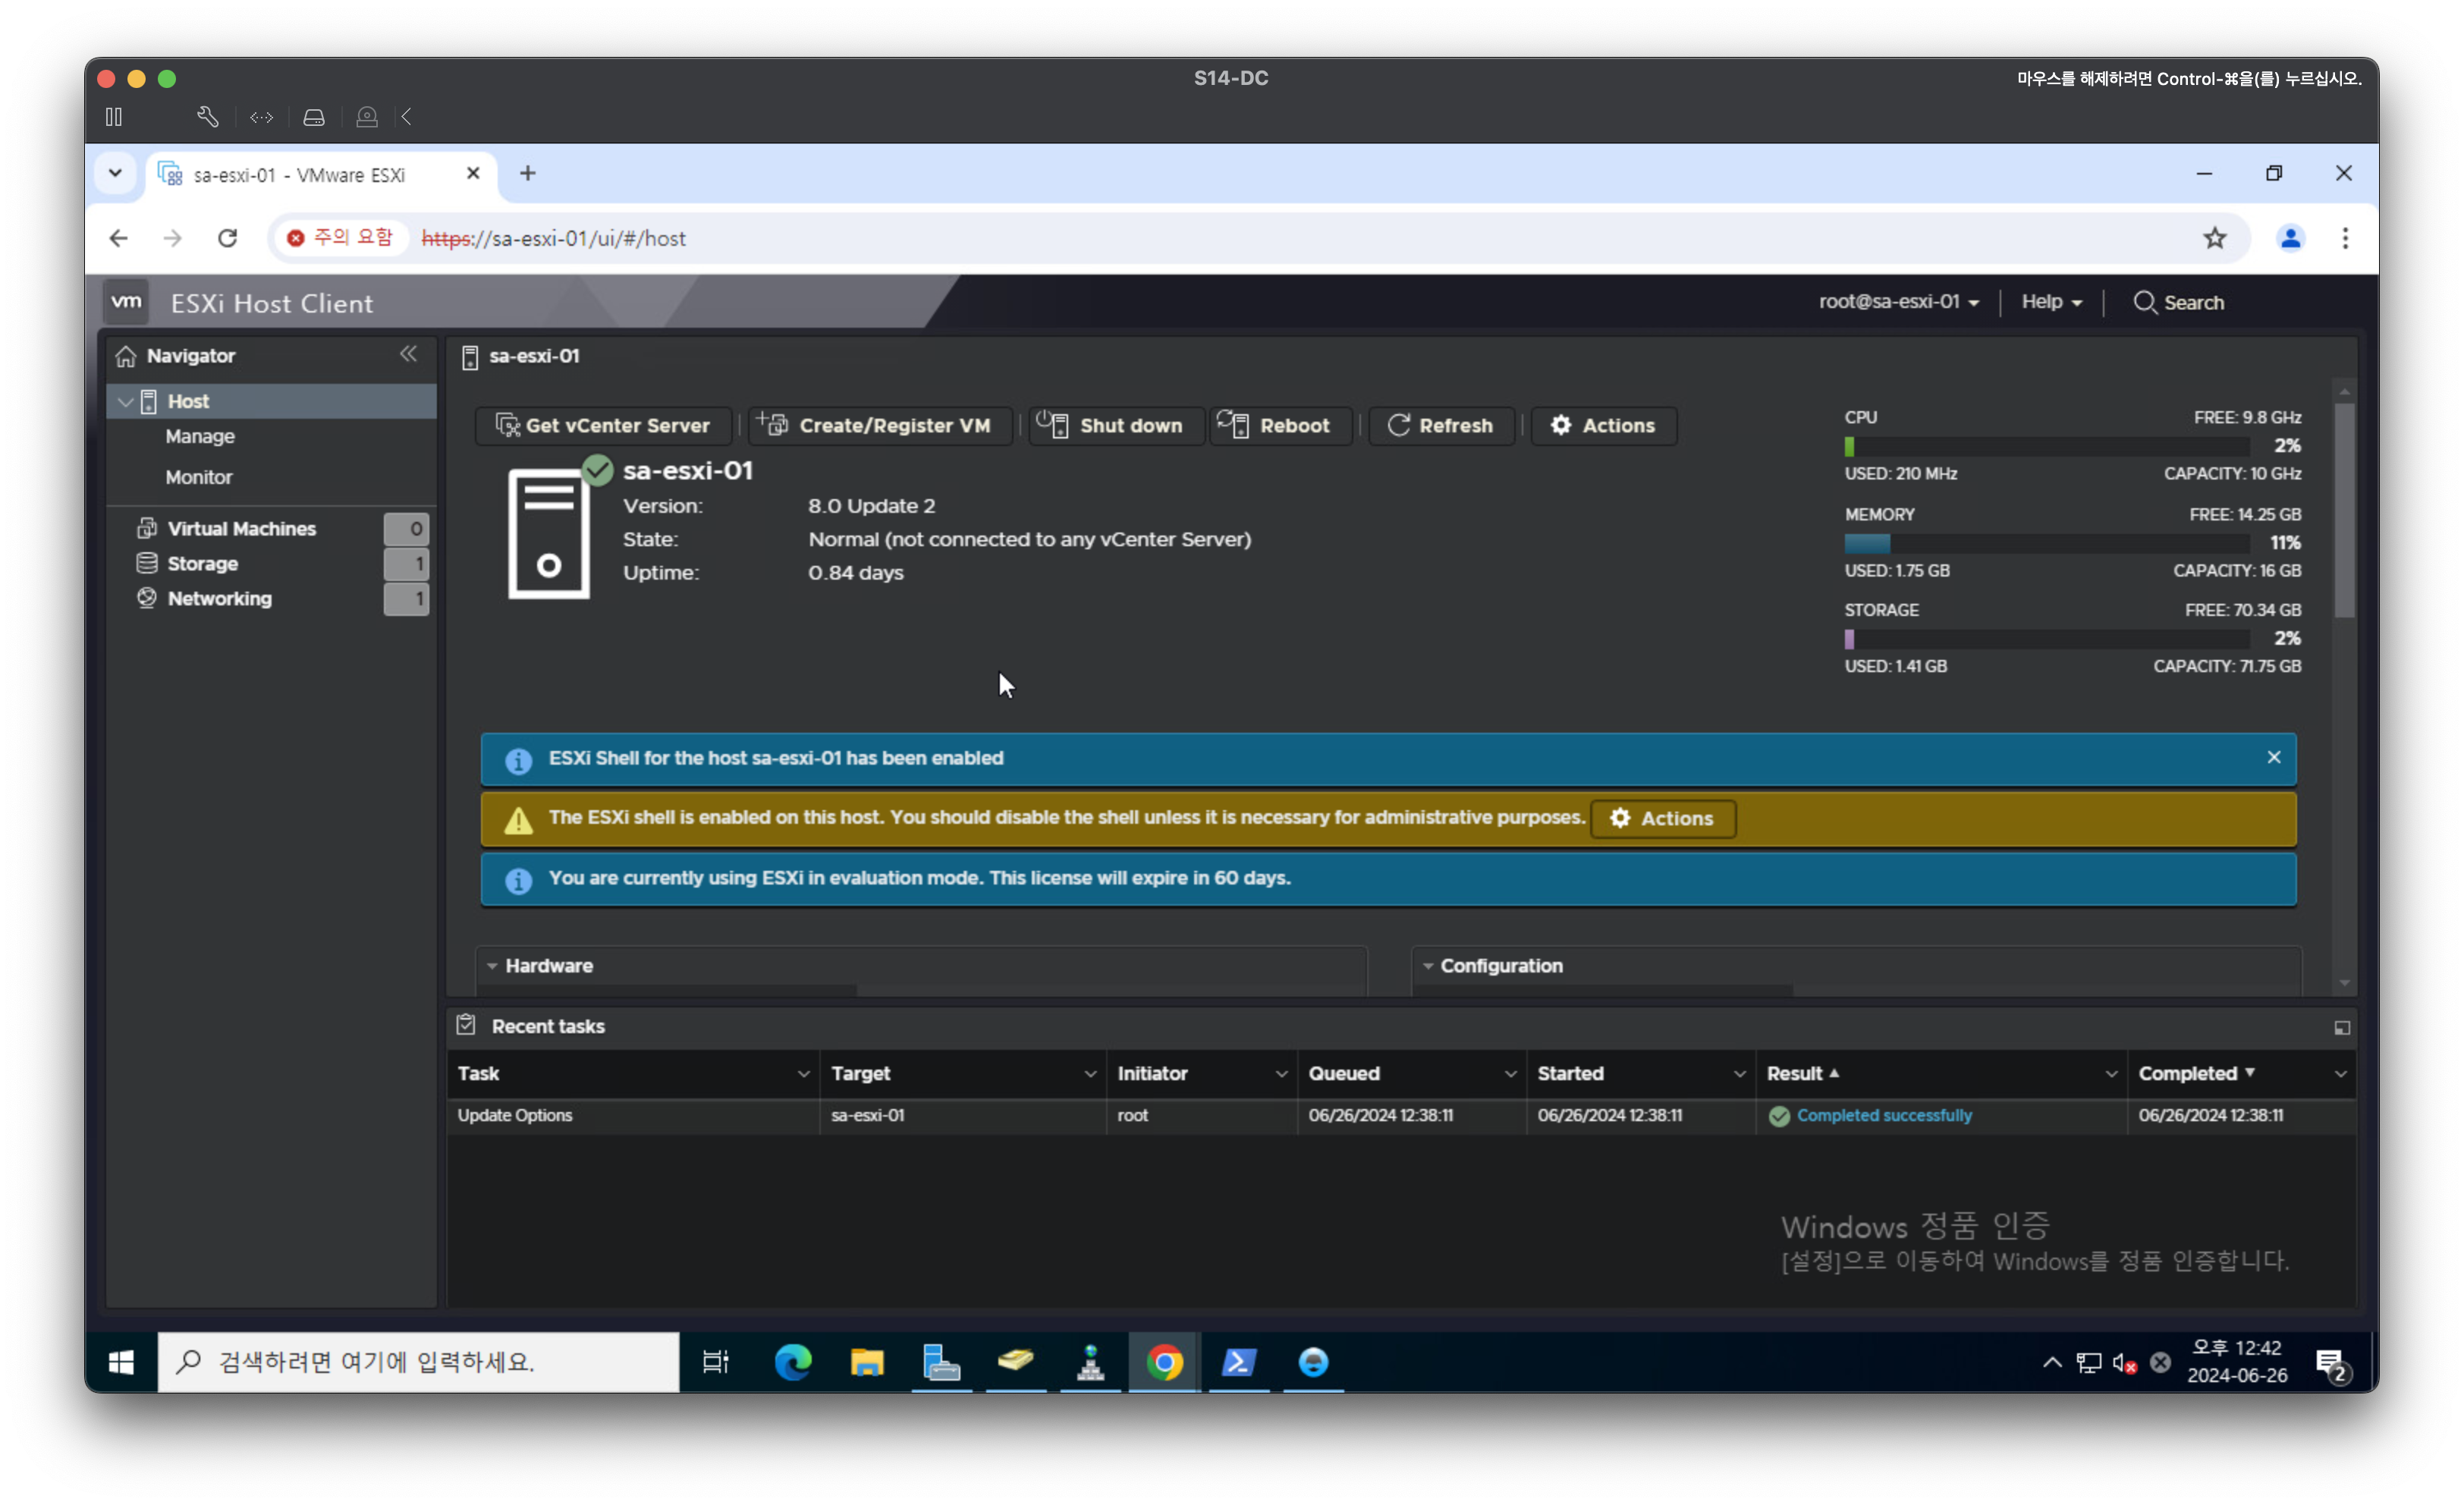2464x1505 pixels.
Task: Maximize the Recent tasks panel
Action: [x=2341, y=1028]
